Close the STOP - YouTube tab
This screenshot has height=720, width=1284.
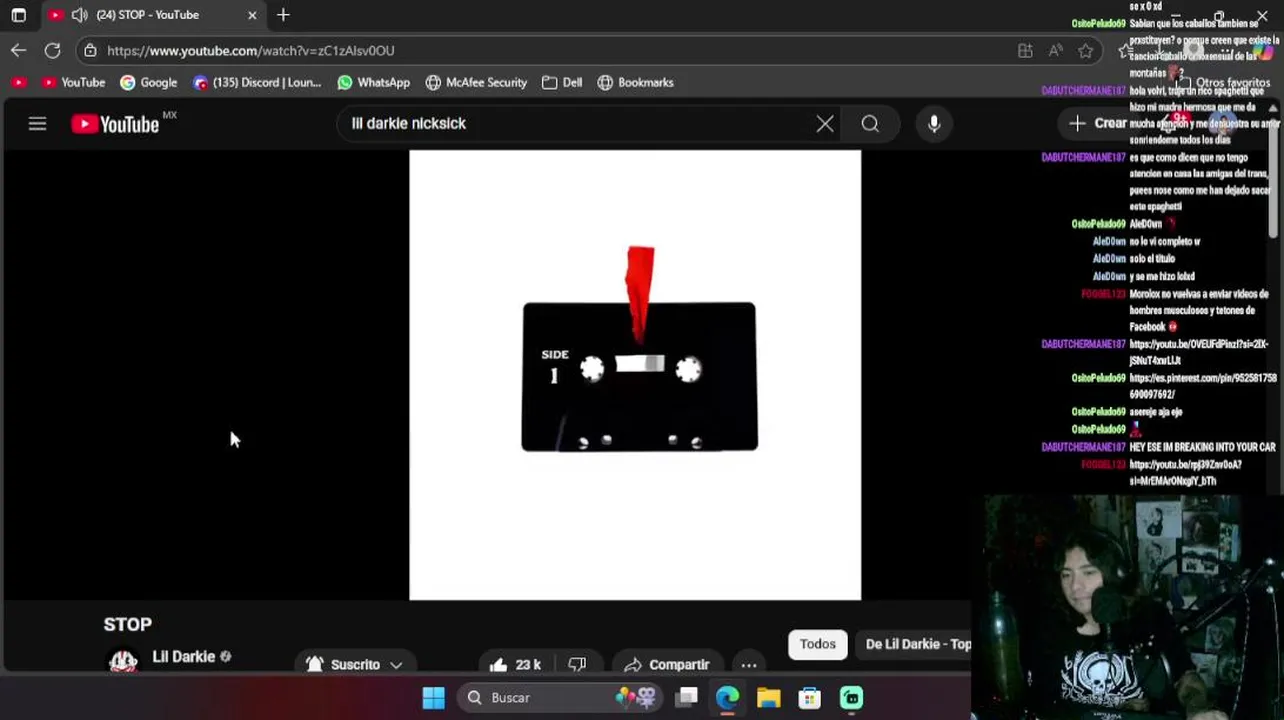[x=252, y=15]
